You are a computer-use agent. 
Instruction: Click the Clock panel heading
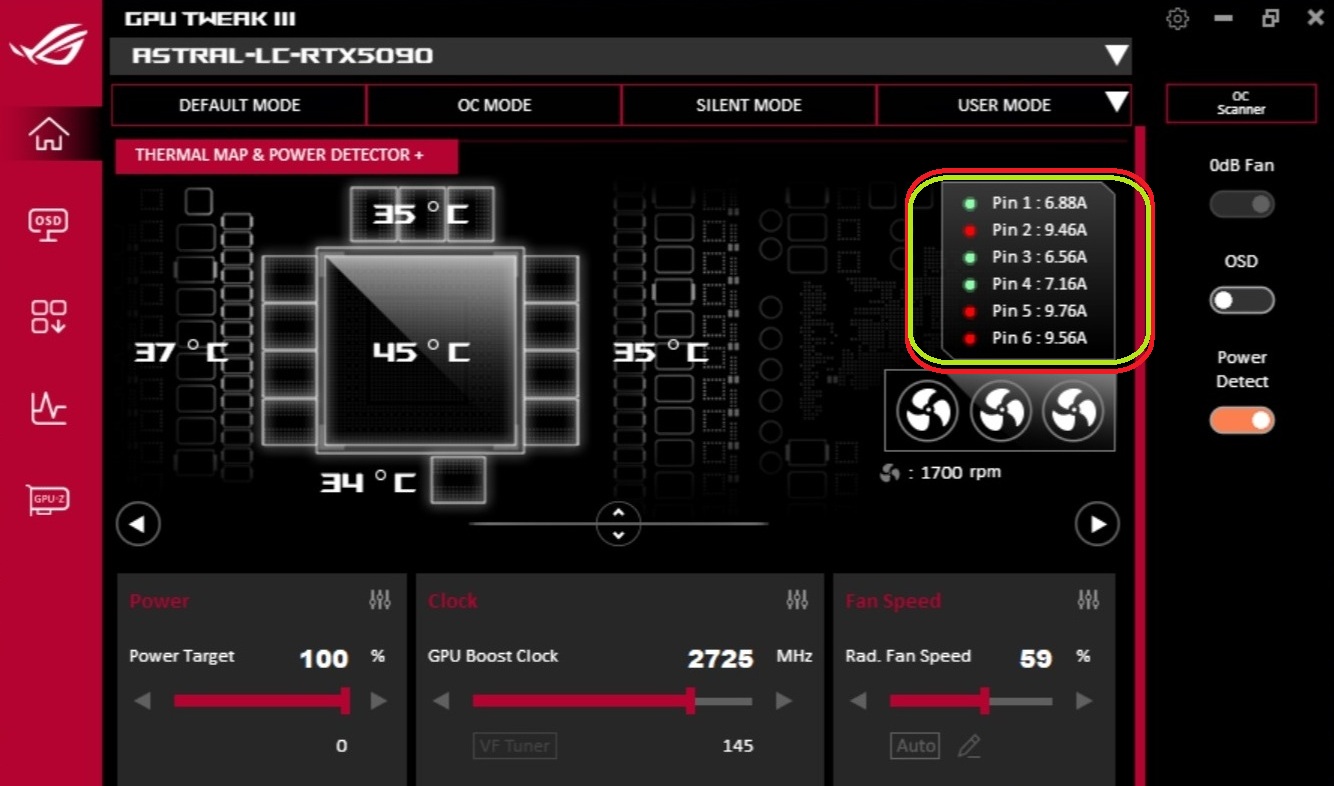[453, 601]
